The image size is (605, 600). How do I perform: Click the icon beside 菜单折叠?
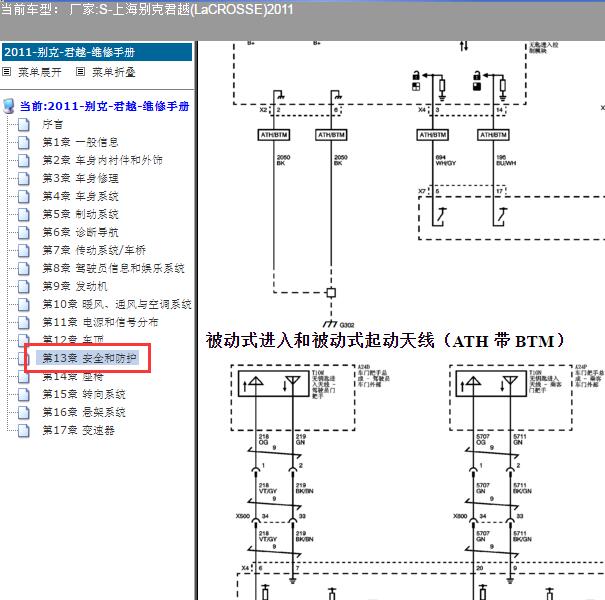coord(80,72)
